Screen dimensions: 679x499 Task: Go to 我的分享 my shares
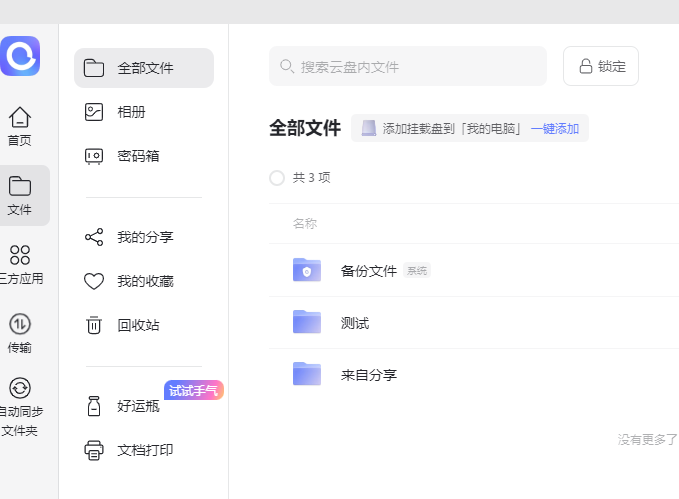tap(144, 237)
